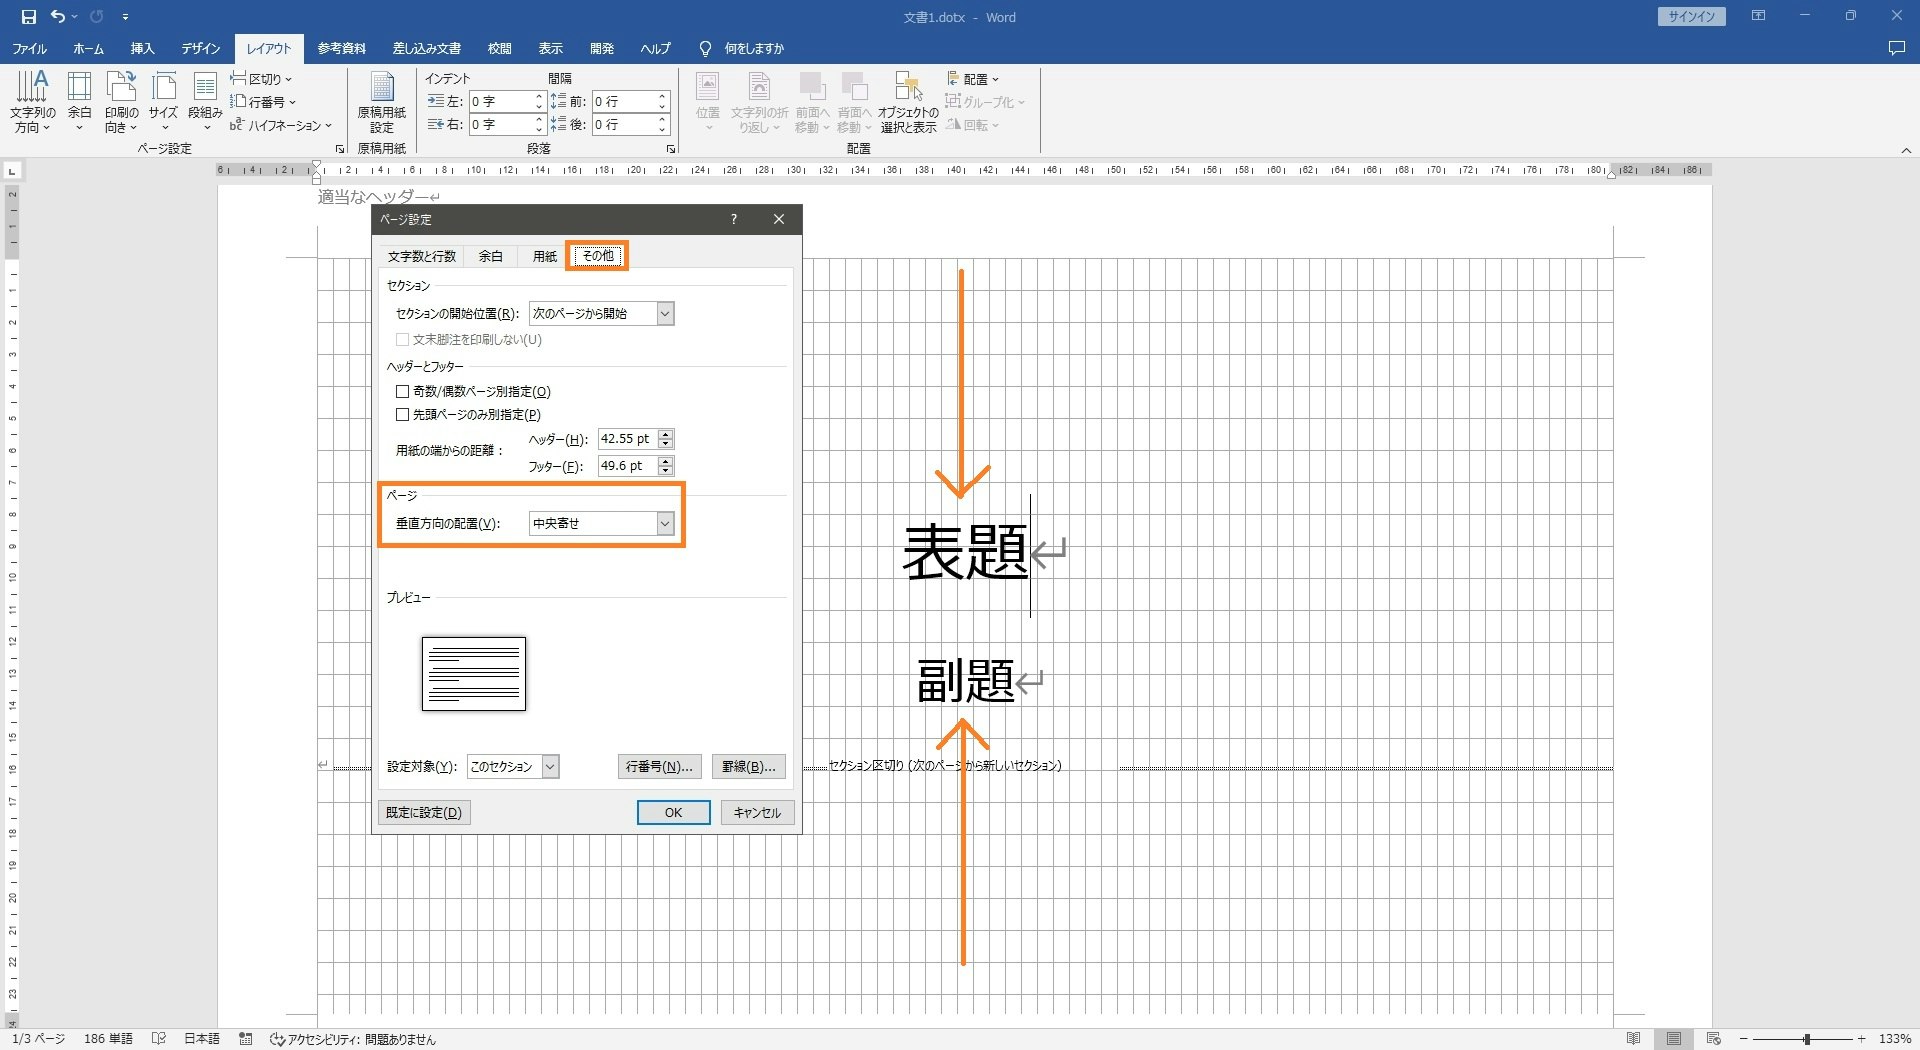Select the 余白 tab in ページ設定 dialog
Viewport: 1920px width, 1050px height.
[491, 257]
